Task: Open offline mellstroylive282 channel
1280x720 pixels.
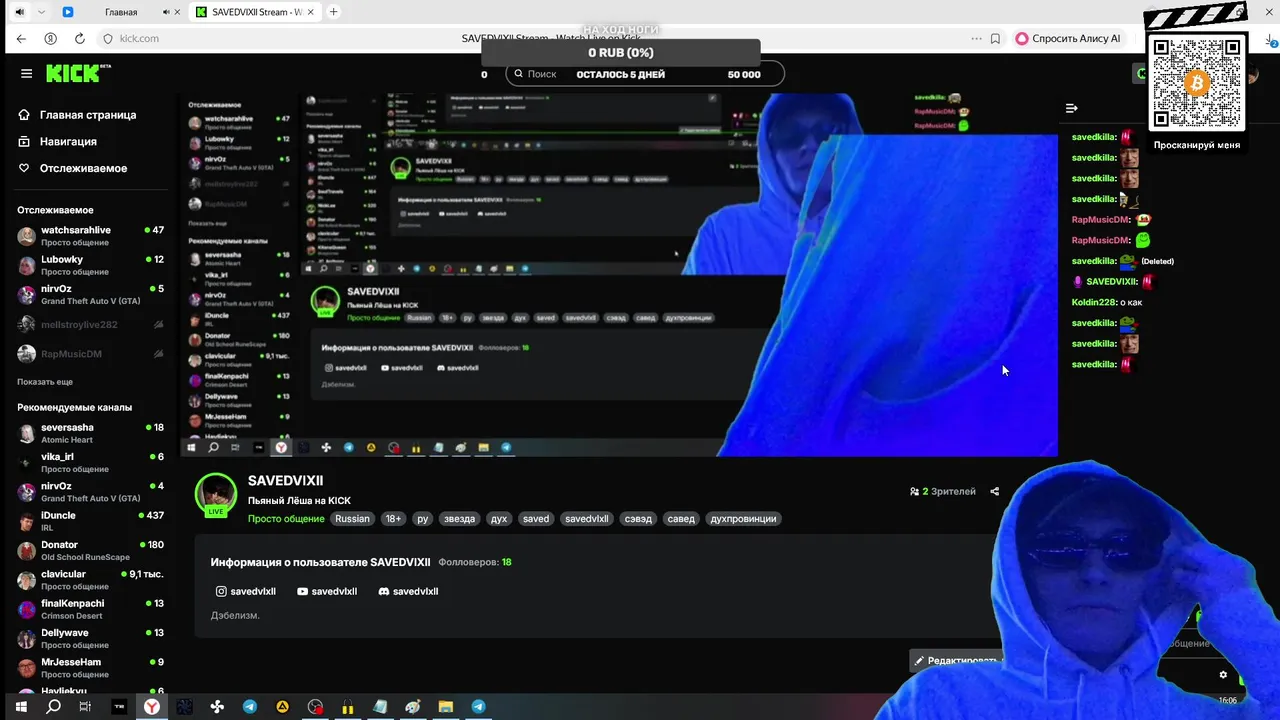Action: [x=90, y=325]
